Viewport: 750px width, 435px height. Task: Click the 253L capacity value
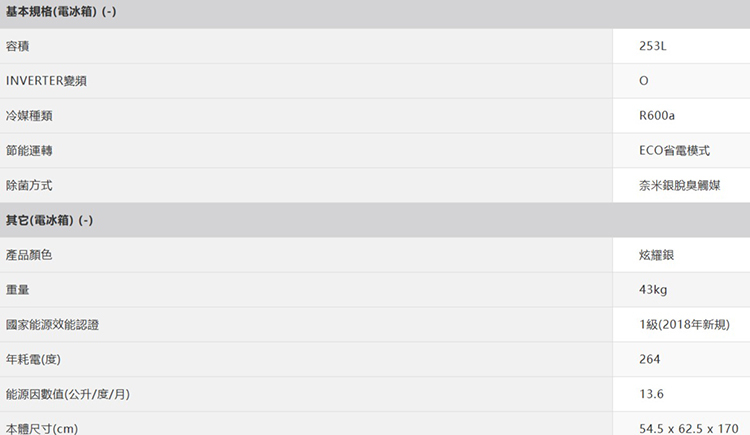[x=652, y=46]
